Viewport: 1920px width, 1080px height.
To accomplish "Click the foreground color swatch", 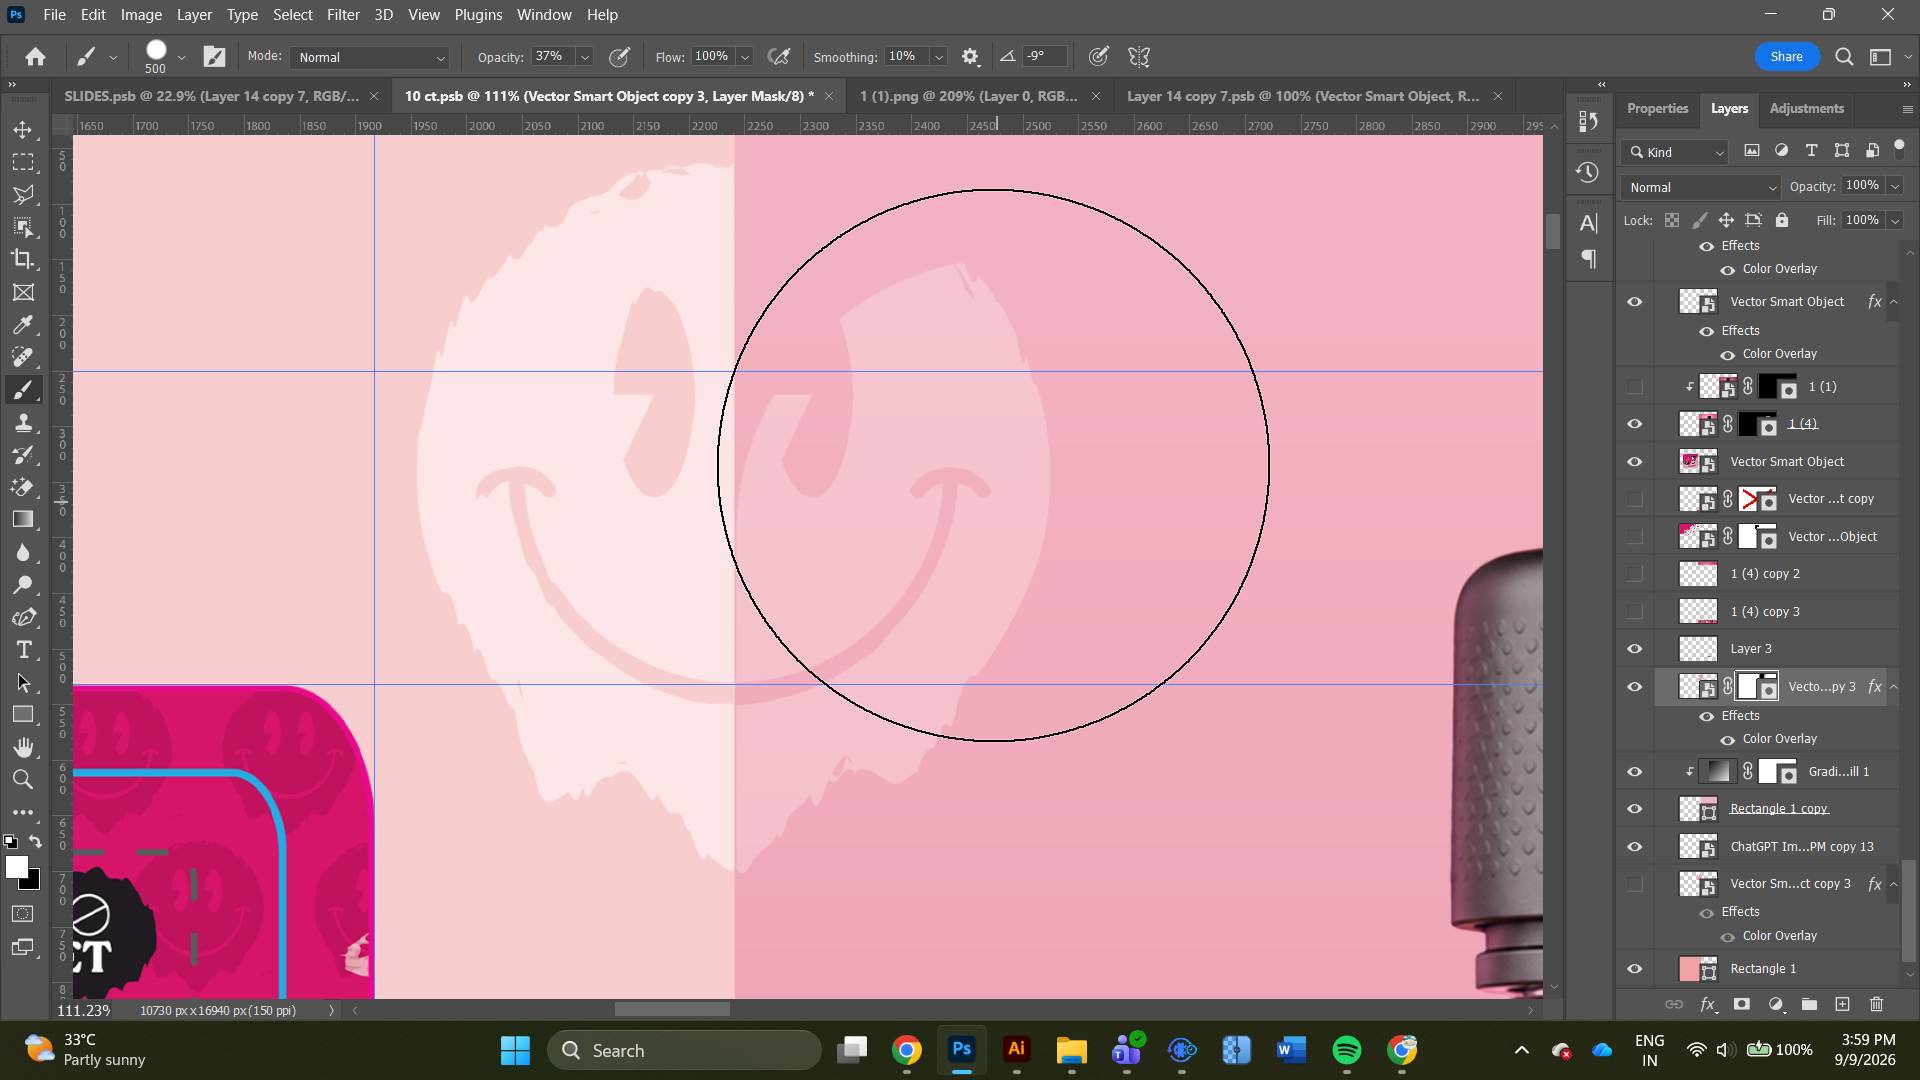I will [16, 868].
